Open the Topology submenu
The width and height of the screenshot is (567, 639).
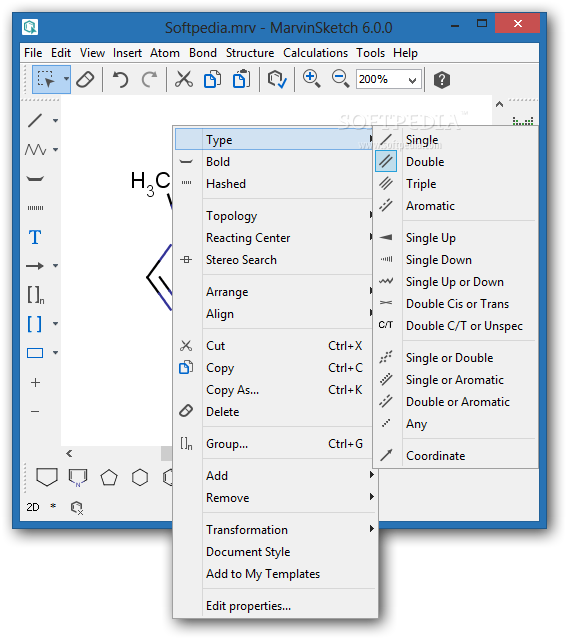tap(274, 216)
